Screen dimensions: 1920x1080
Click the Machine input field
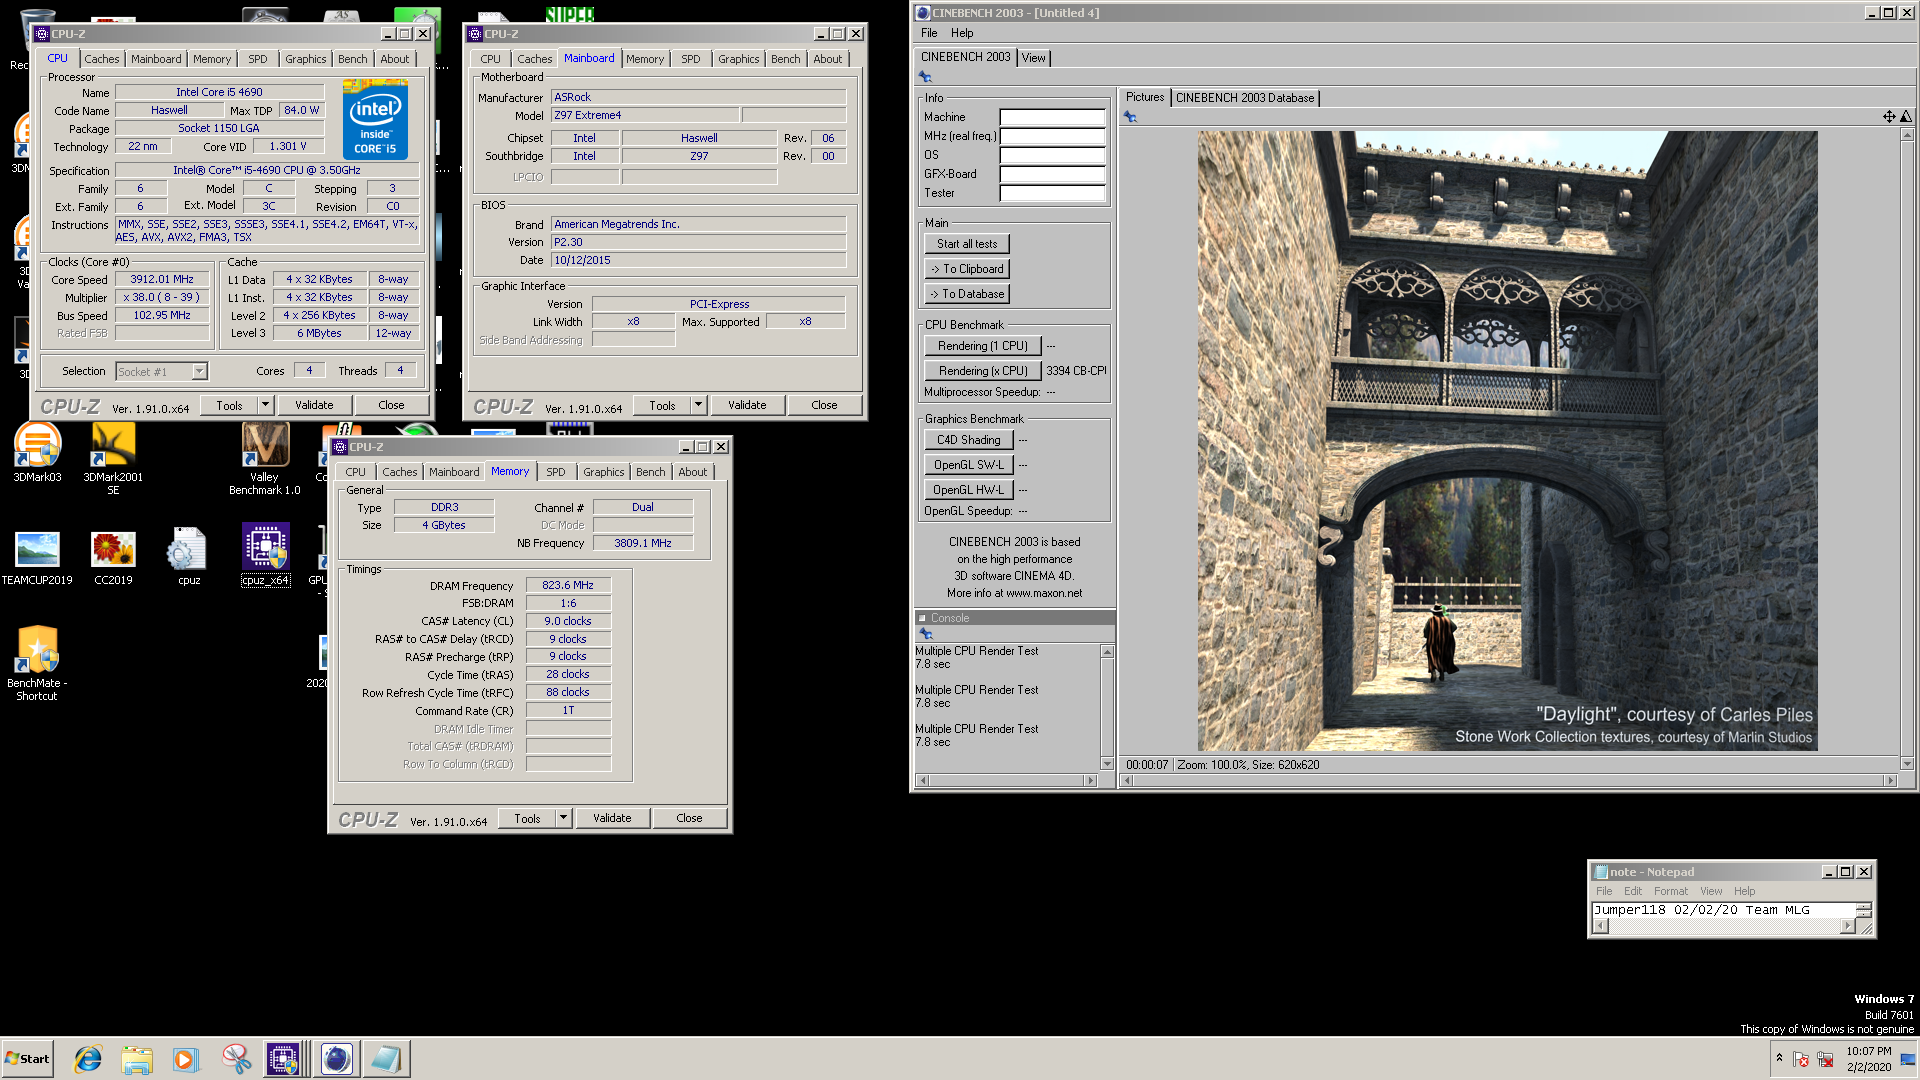pos(1052,117)
